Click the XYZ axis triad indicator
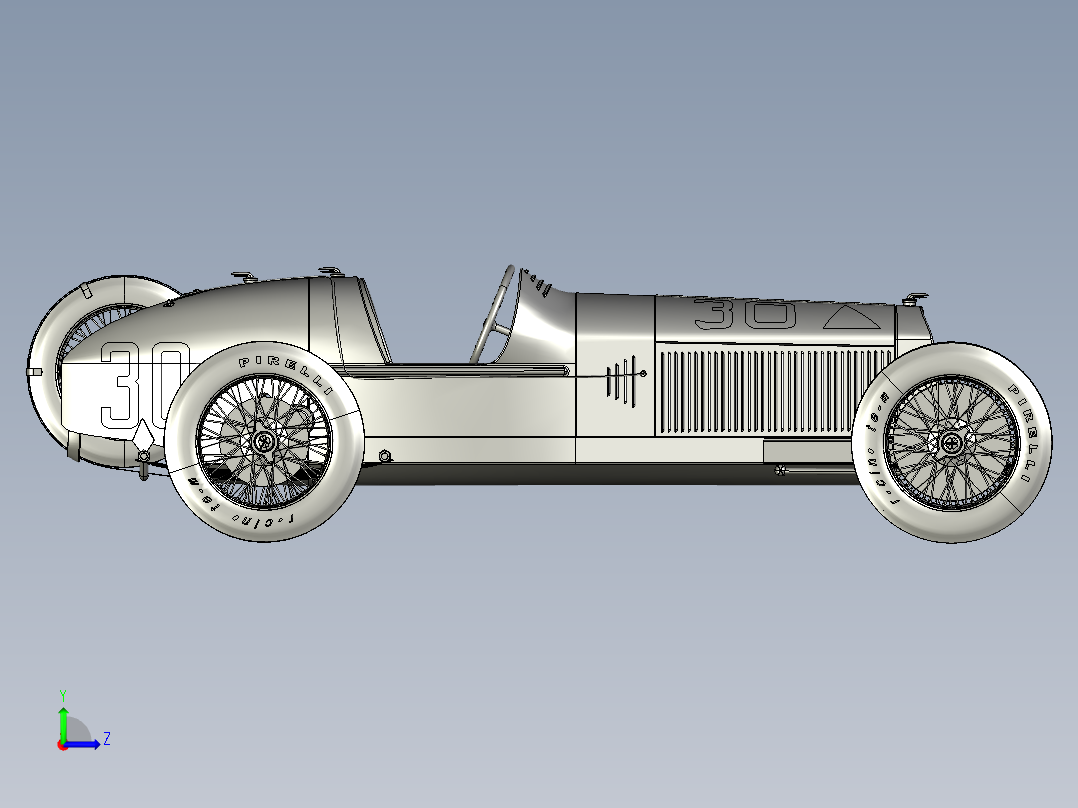The height and width of the screenshot is (808, 1078). coord(82,721)
